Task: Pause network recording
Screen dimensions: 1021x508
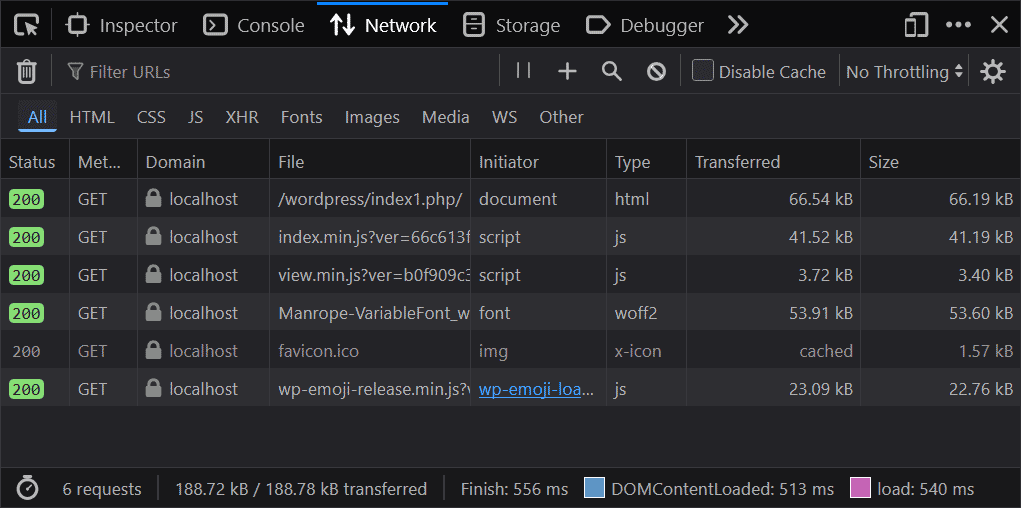Action: click(524, 71)
